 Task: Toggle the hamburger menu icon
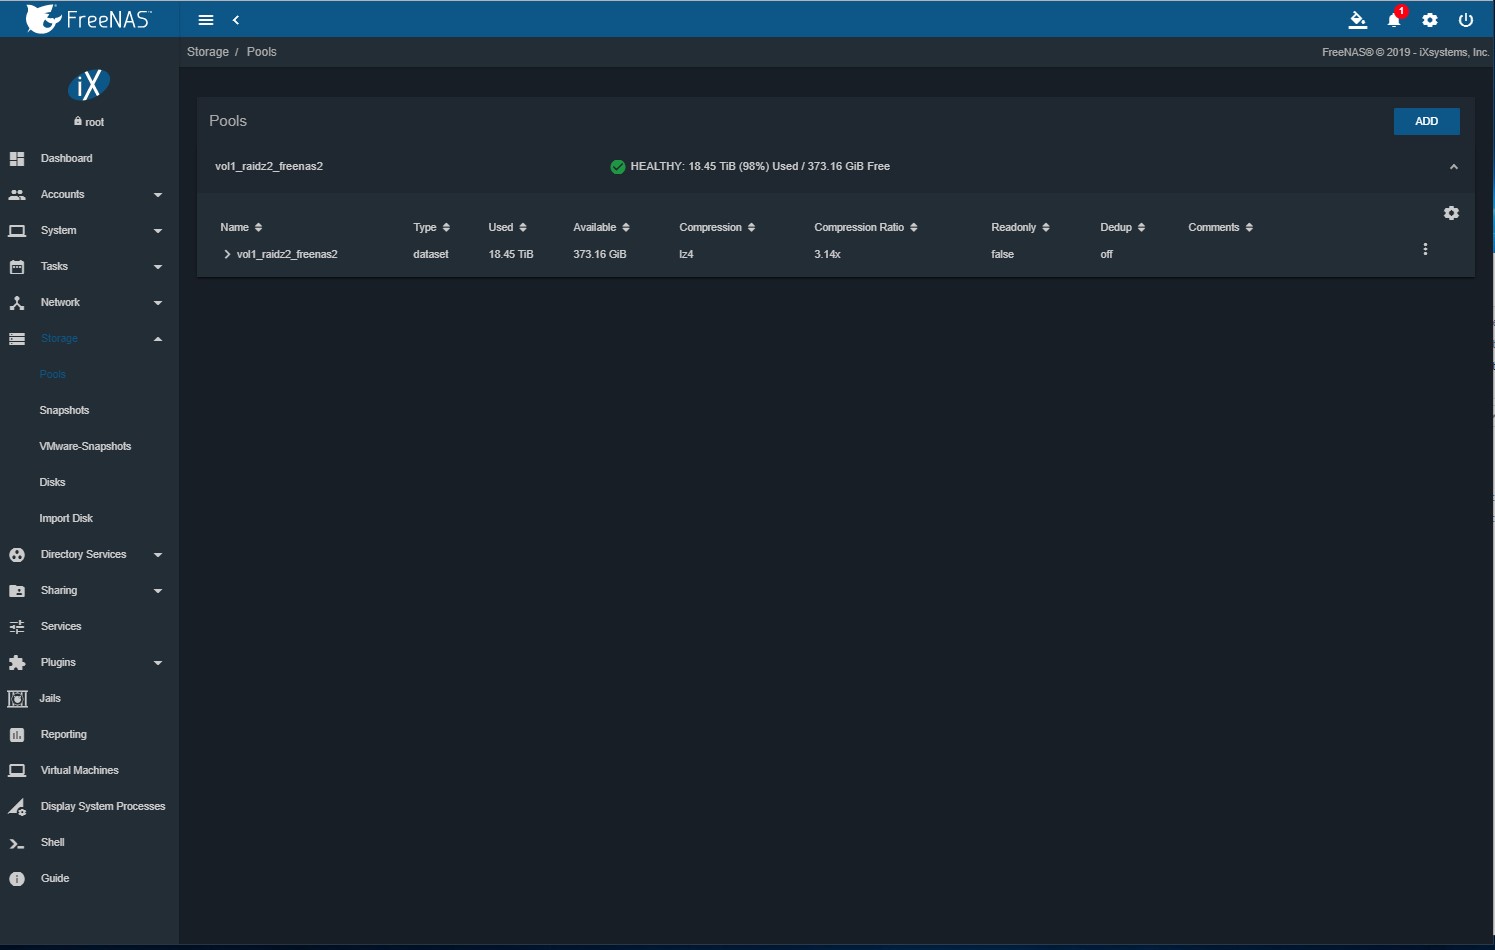[x=206, y=20]
